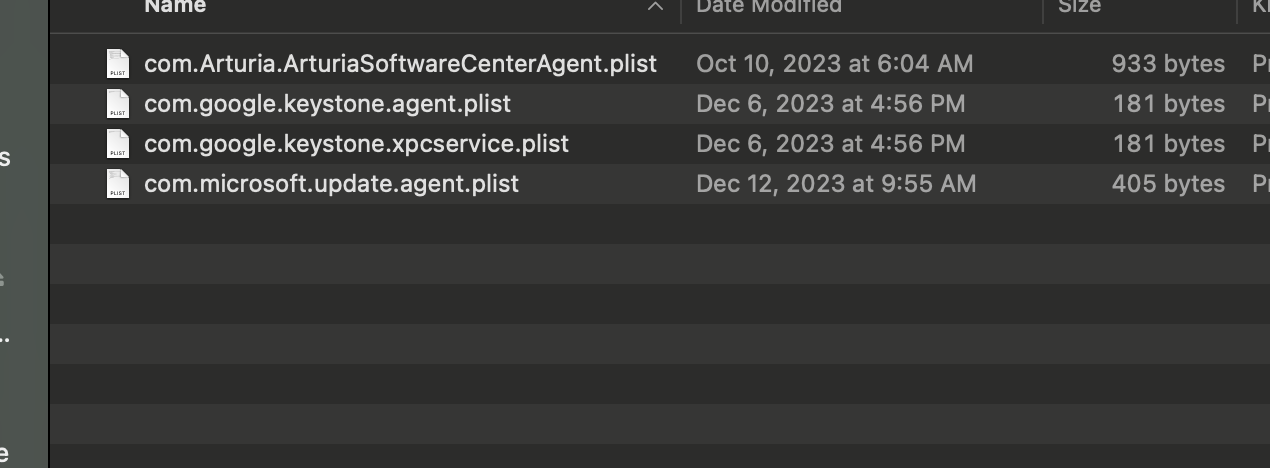Click the 181 bytes size of keystone.xpcservice.plist
The width and height of the screenshot is (1270, 468).
point(1168,144)
